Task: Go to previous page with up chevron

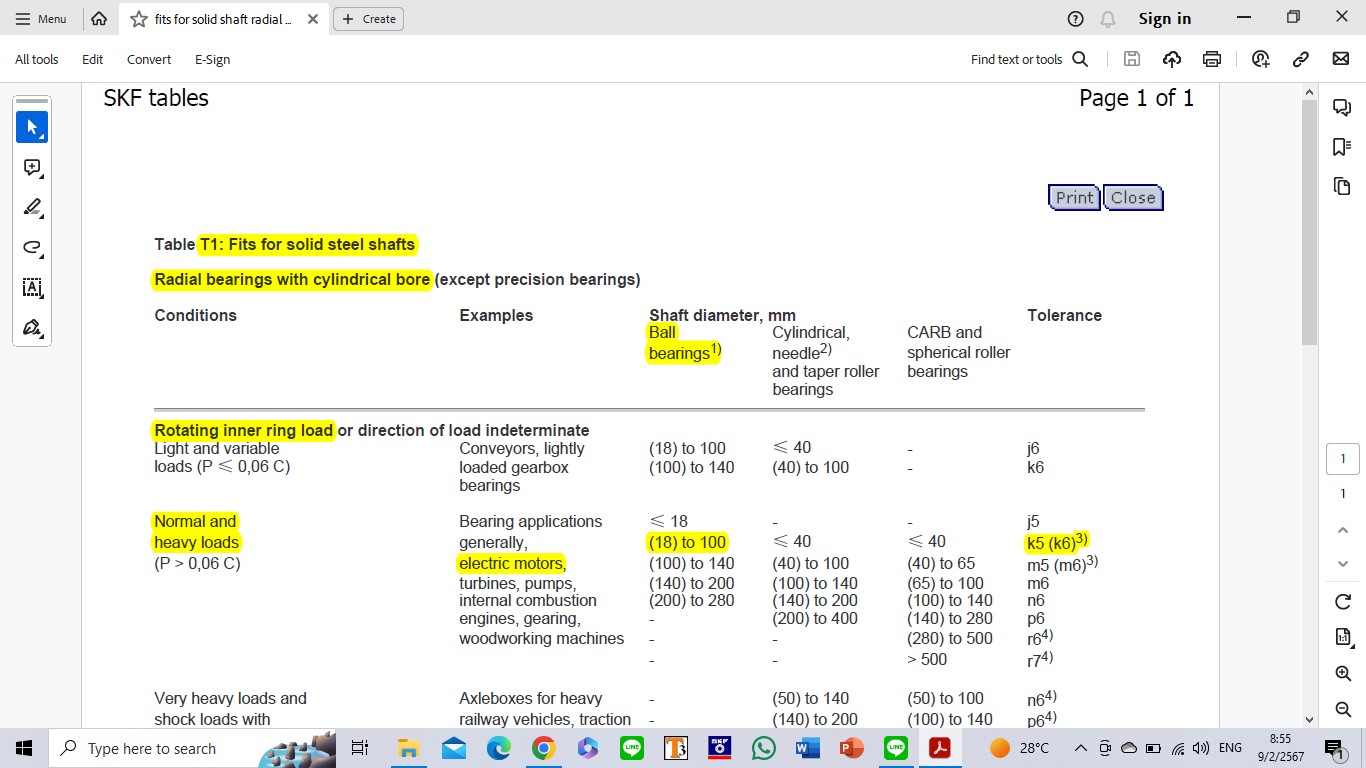Action: [x=1343, y=530]
